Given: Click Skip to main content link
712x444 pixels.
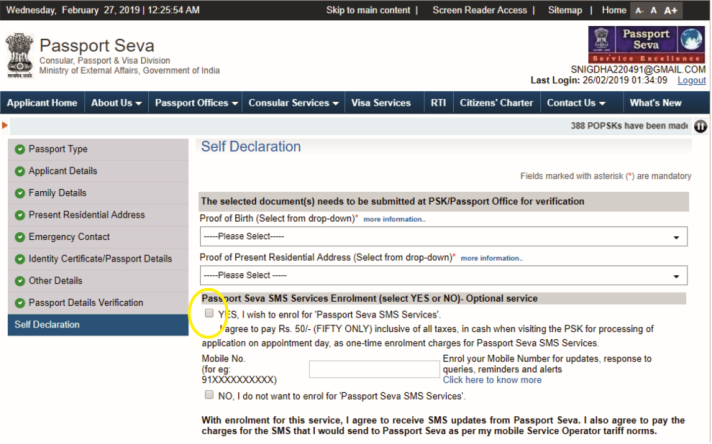Looking at the screenshot, I should point(368,10).
